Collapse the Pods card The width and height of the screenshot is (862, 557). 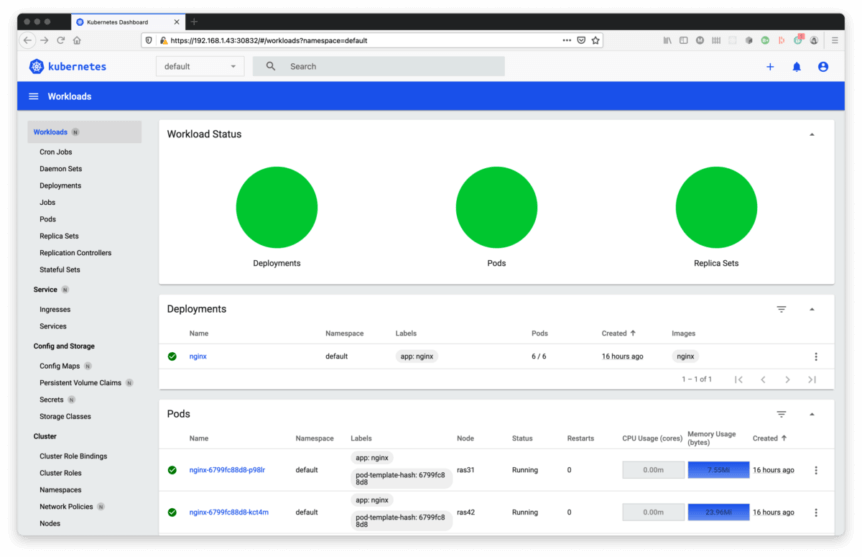(811, 414)
